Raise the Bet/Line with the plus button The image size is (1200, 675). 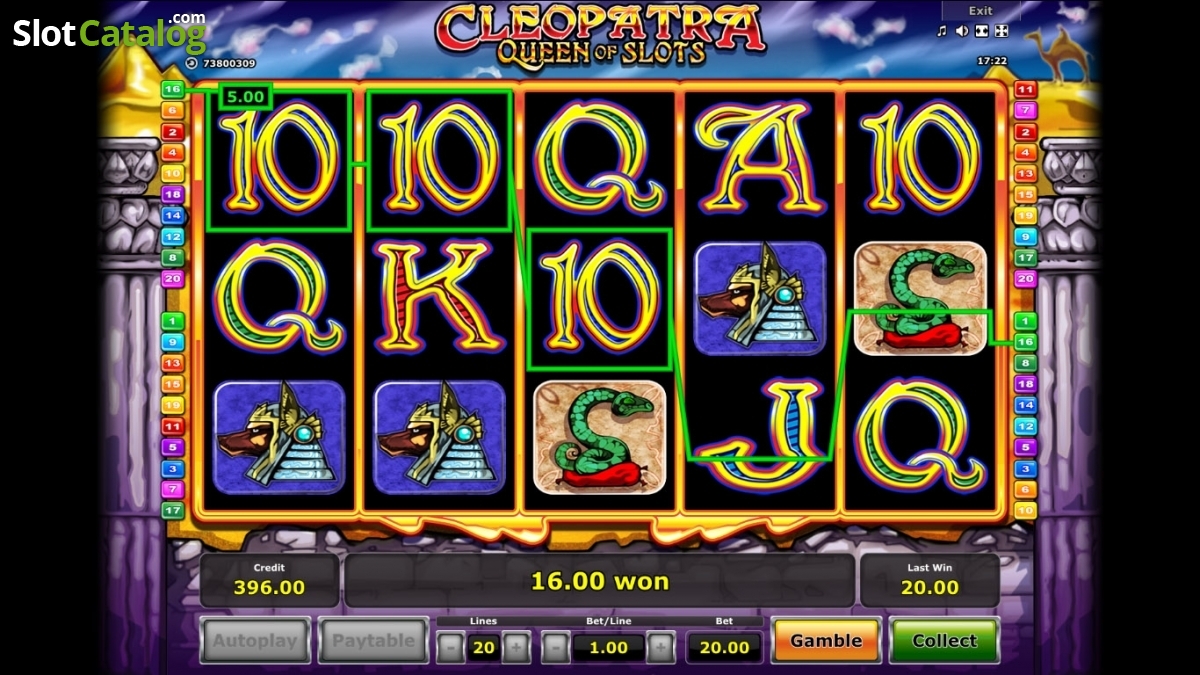(x=660, y=647)
